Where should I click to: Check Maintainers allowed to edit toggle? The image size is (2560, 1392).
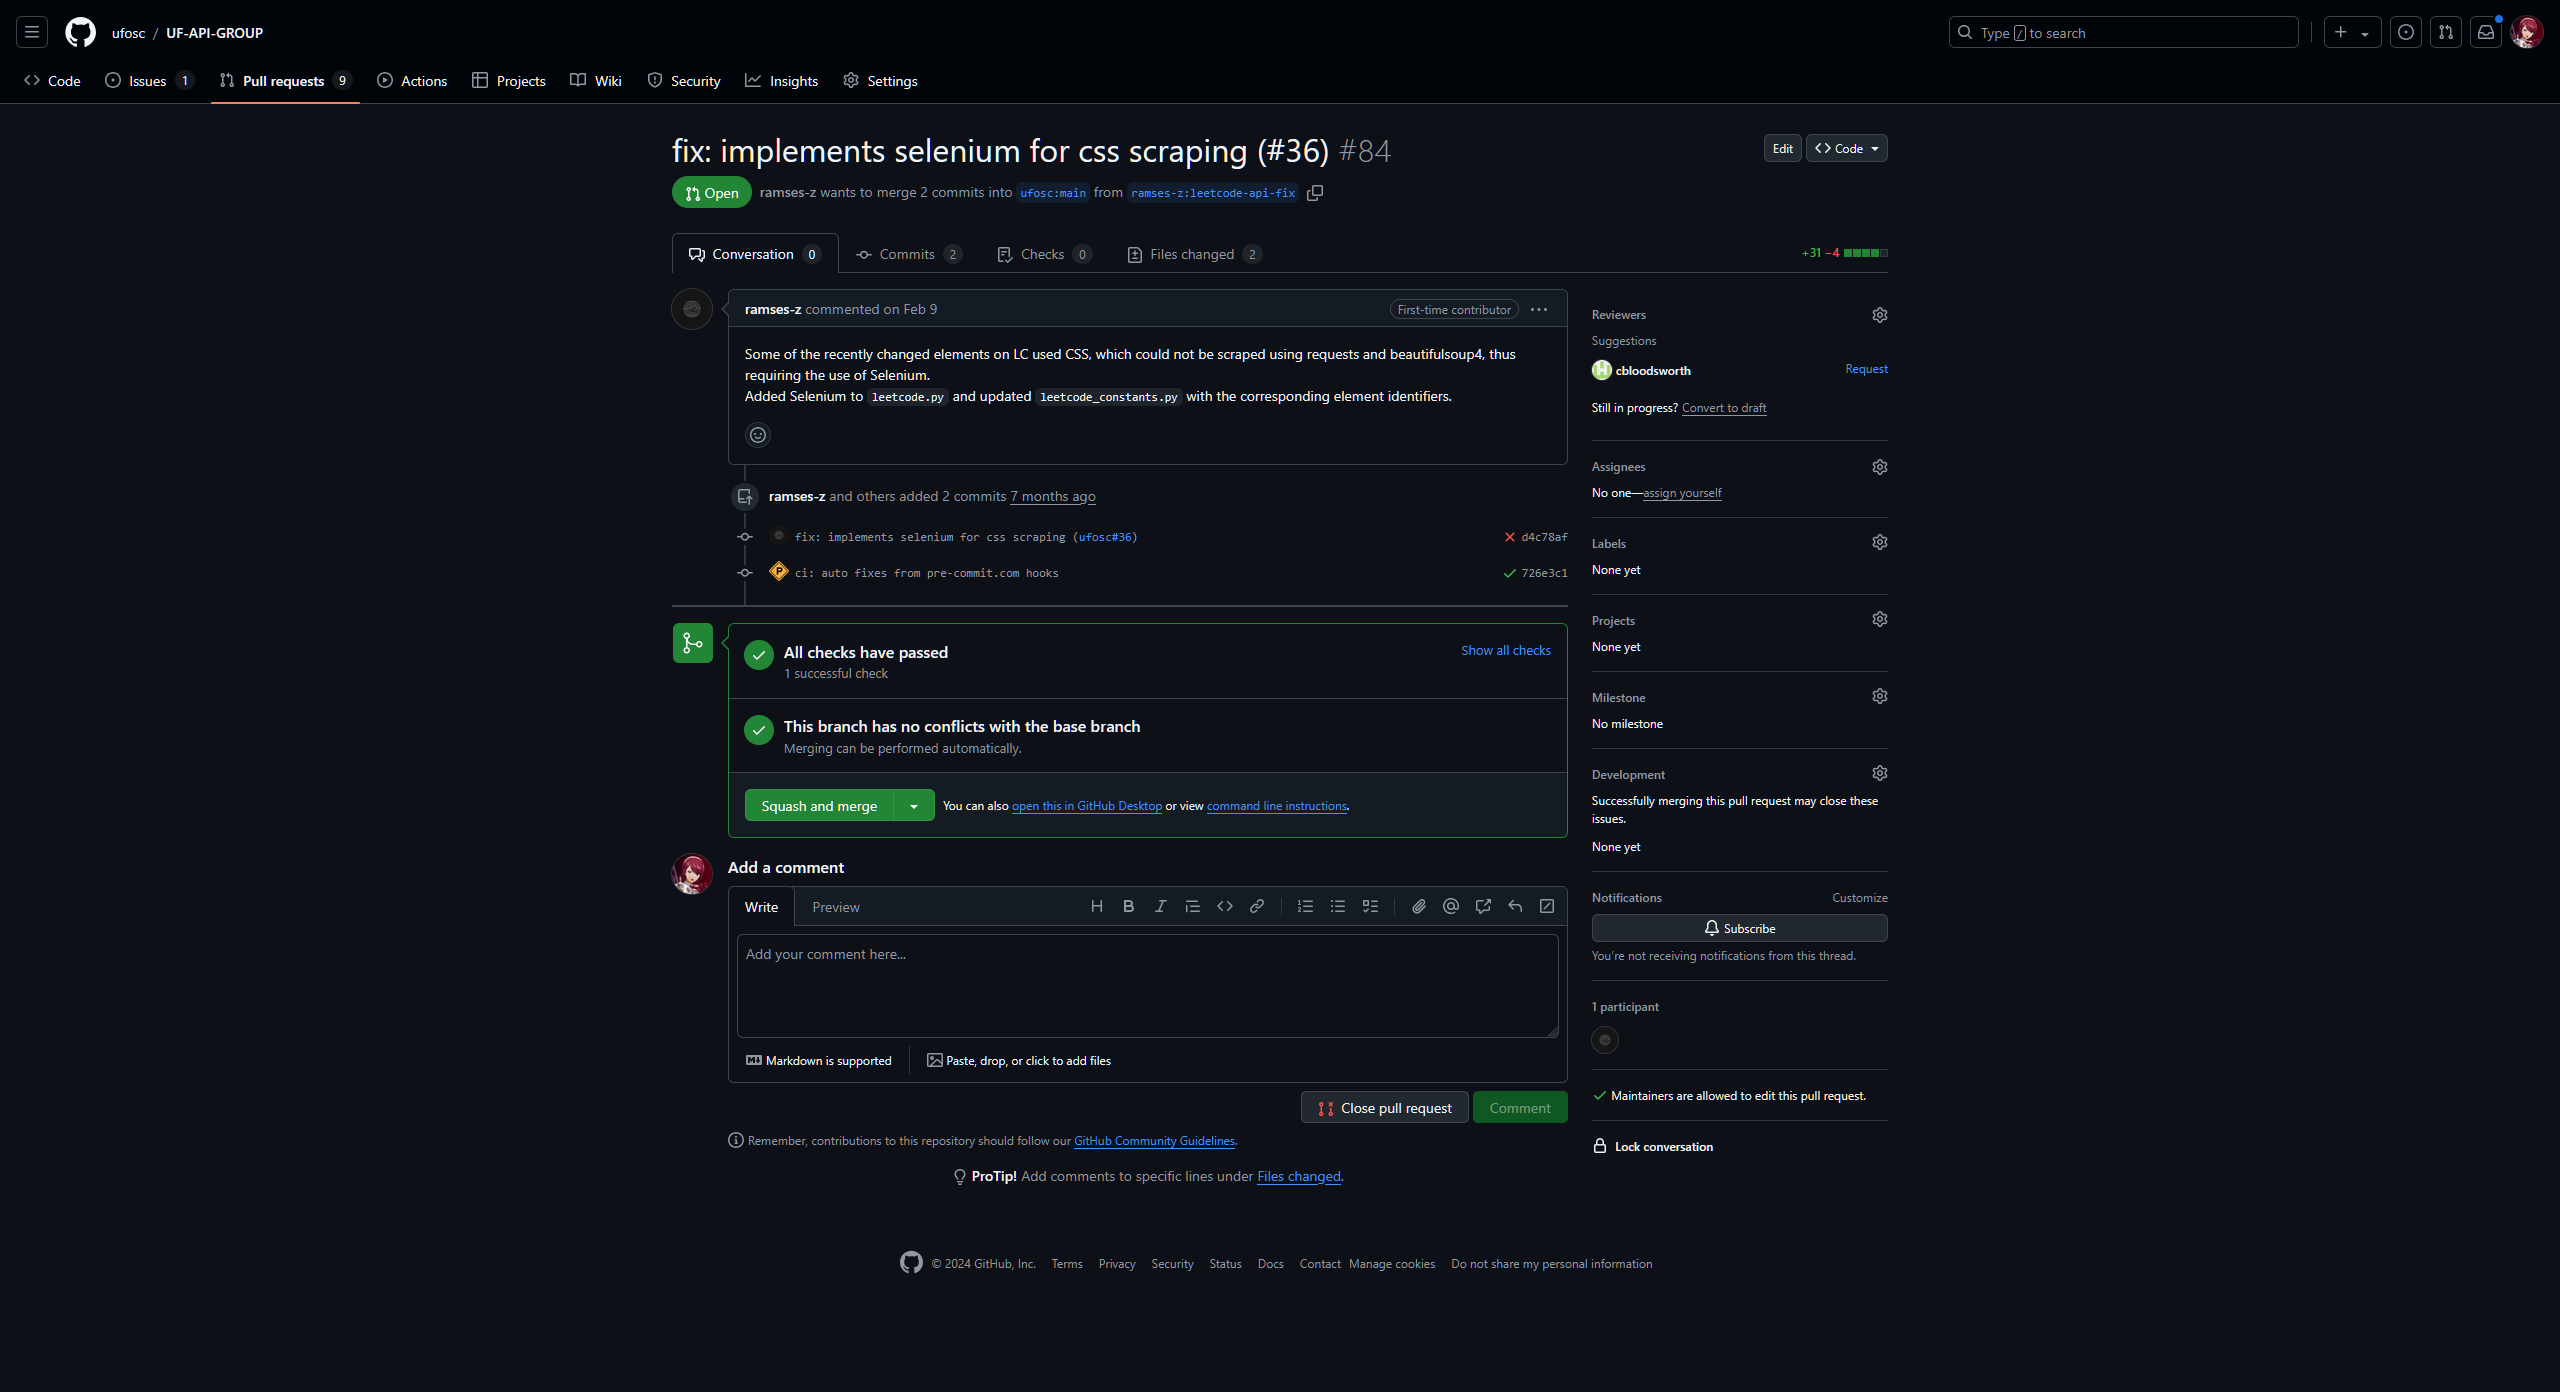point(1597,1095)
